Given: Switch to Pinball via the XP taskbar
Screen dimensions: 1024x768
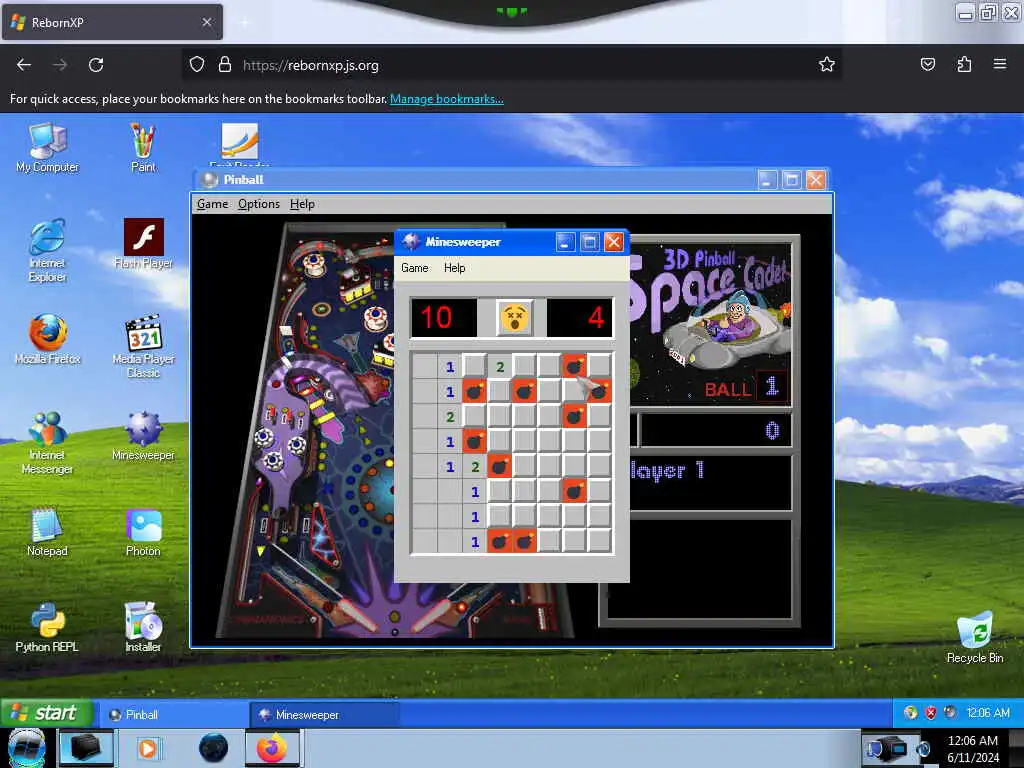Looking at the screenshot, I should tap(172, 714).
